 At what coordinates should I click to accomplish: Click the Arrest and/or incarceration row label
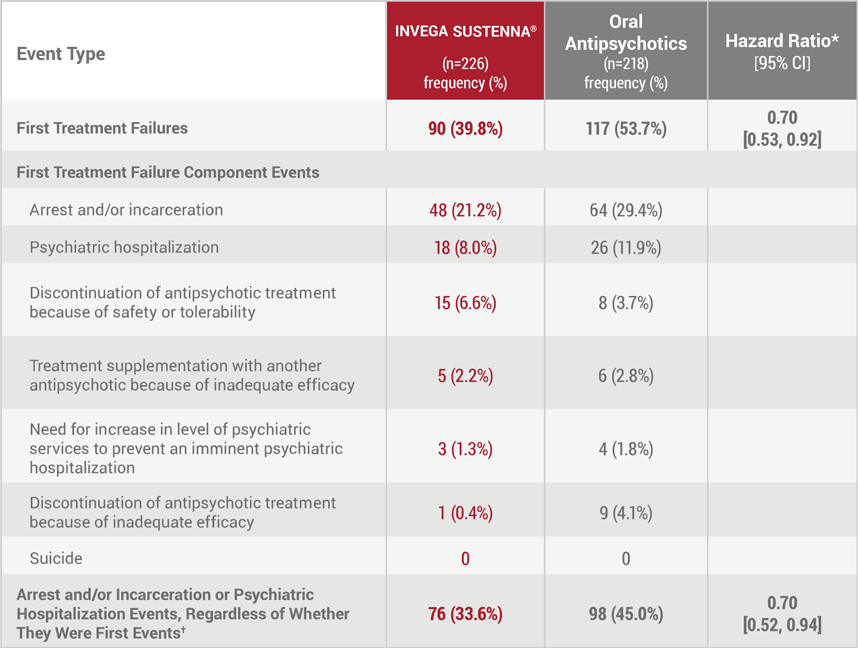pos(126,210)
